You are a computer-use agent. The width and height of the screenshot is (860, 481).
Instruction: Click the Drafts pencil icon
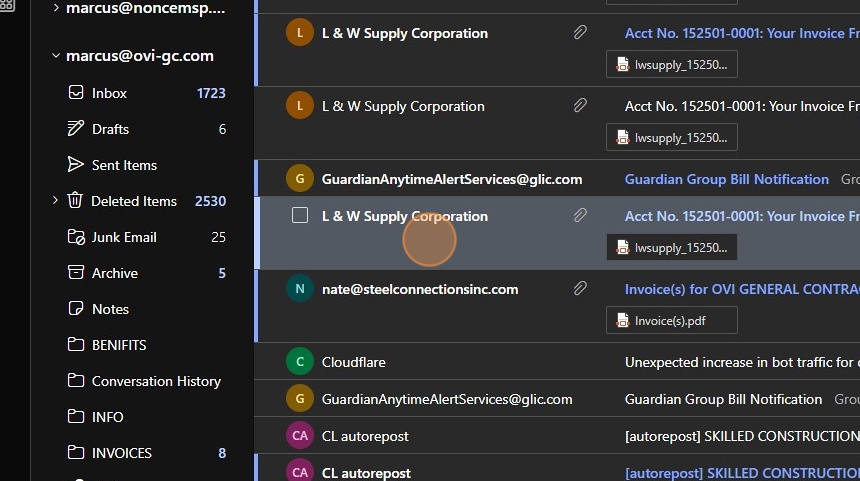(x=75, y=128)
